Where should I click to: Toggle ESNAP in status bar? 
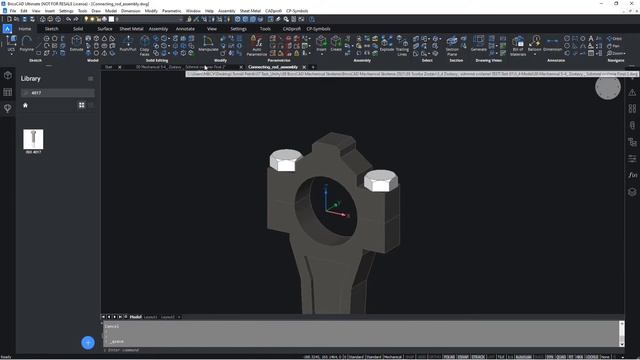[x=463, y=357]
